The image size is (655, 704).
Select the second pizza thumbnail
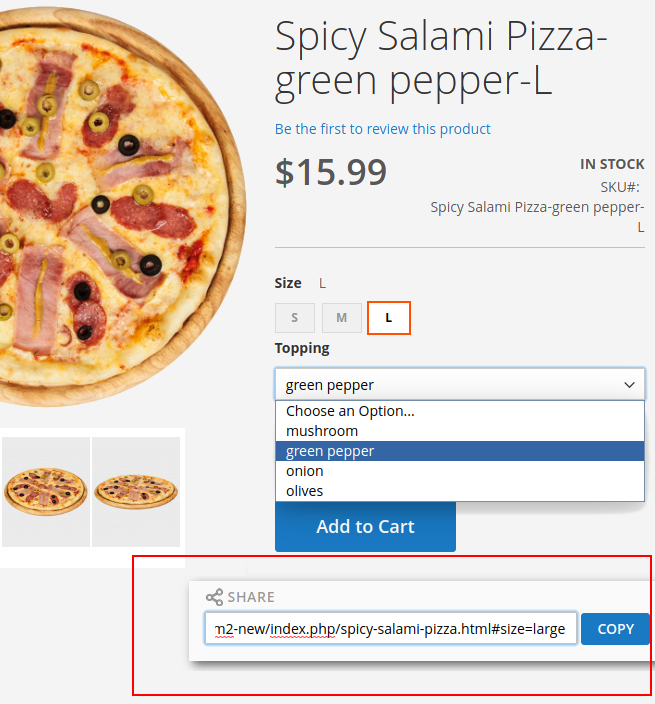click(x=136, y=492)
